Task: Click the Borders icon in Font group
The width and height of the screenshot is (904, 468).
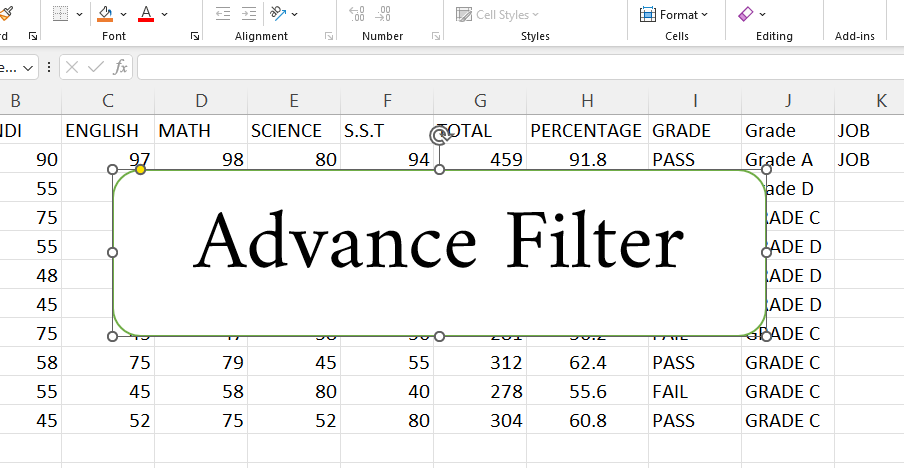Action: (60, 14)
